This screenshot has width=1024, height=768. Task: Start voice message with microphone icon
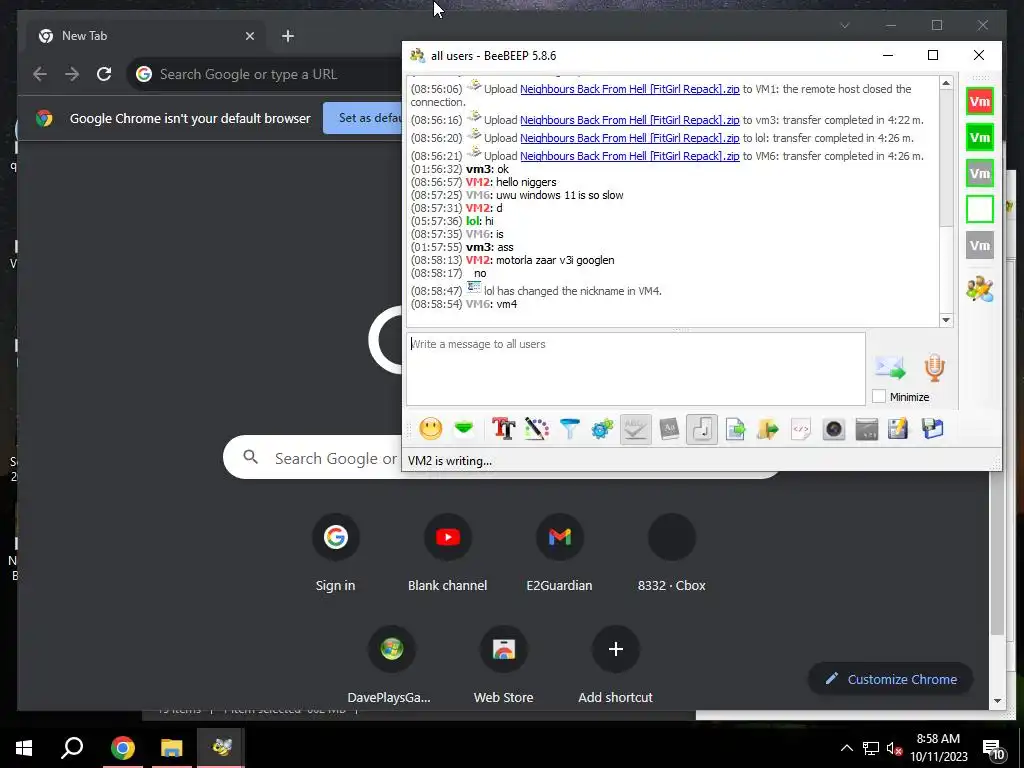[935, 368]
